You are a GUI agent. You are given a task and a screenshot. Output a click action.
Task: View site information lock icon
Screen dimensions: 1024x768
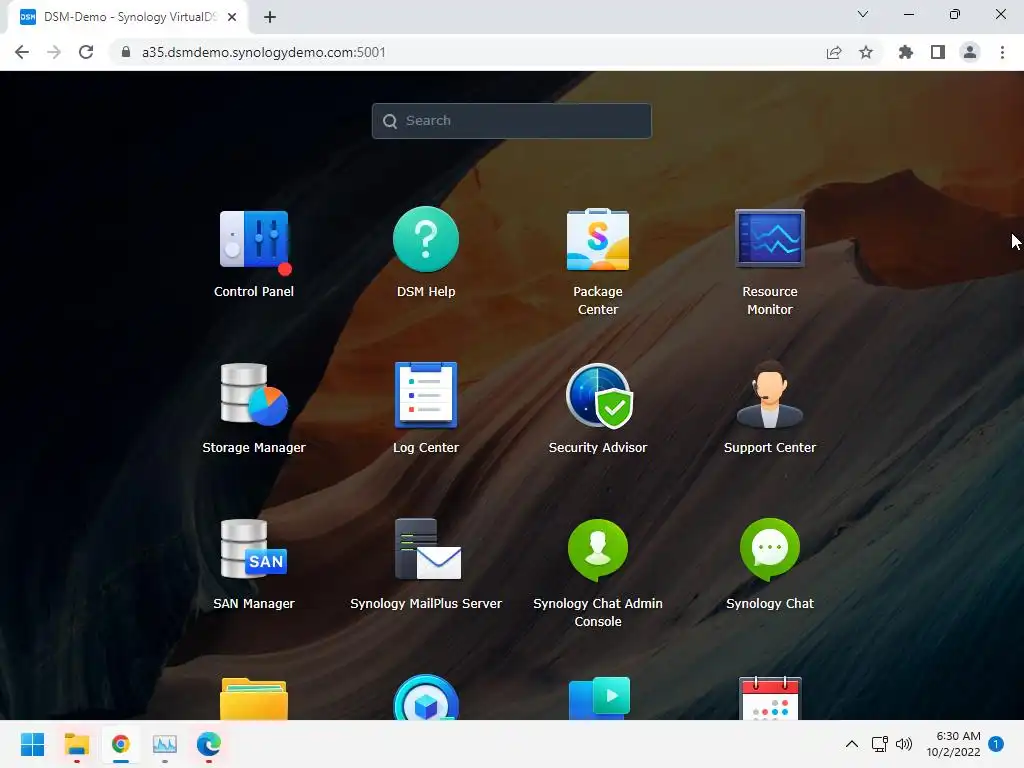tap(125, 52)
